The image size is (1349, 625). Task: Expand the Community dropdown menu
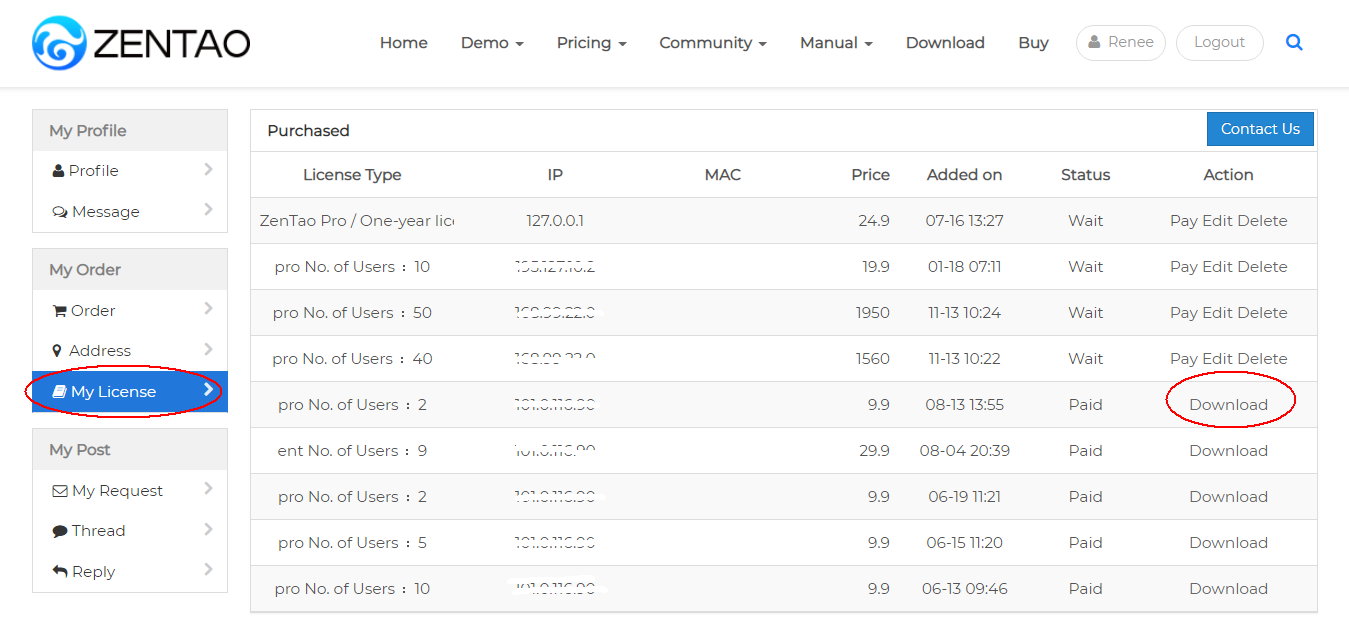[x=713, y=43]
